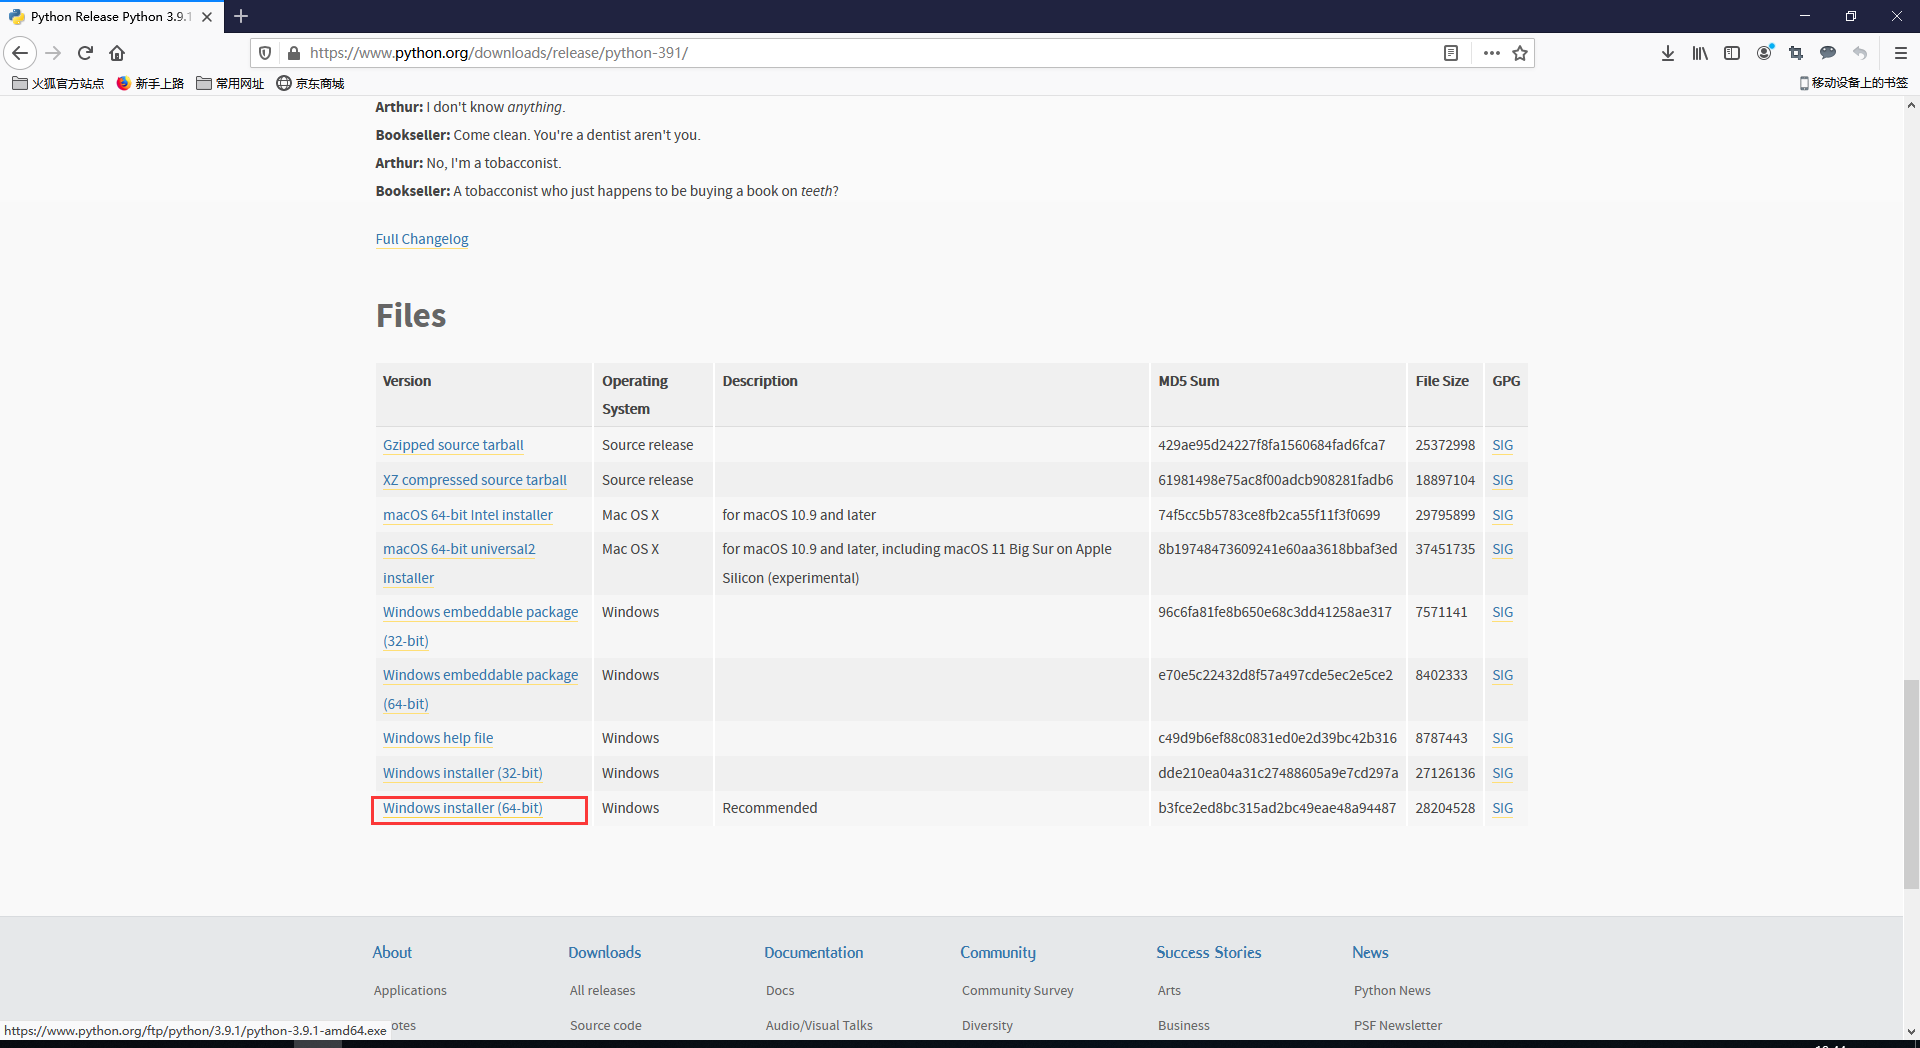Screen dimensions: 1920x1048
Task: Open the Firefox hamburger menu
Action: tap(1901, 53)
